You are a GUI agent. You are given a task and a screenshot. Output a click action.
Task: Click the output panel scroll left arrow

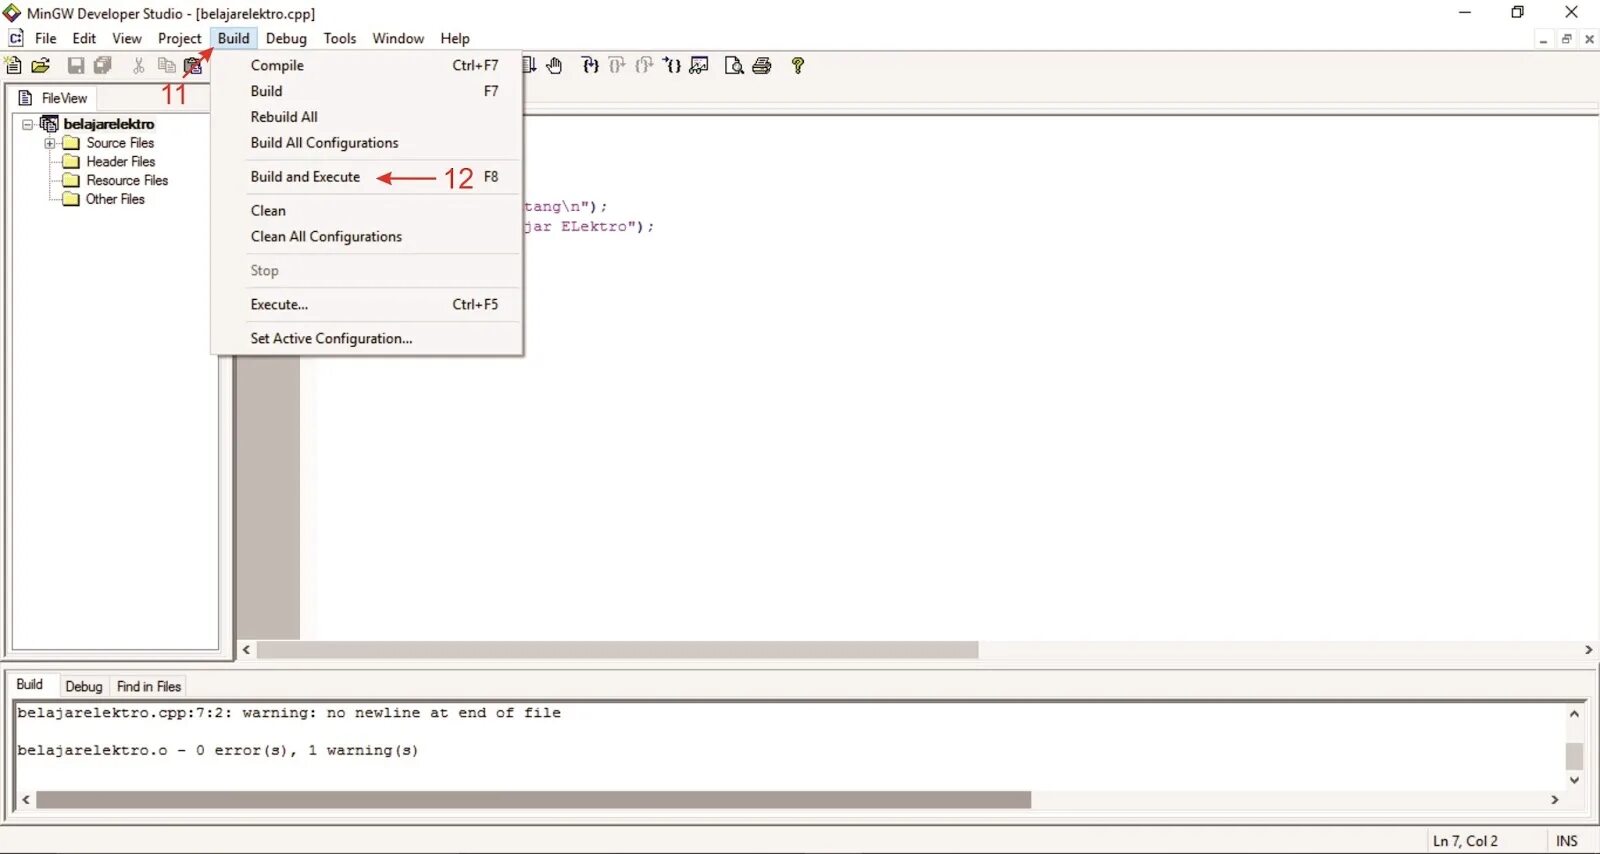[26, 800]
